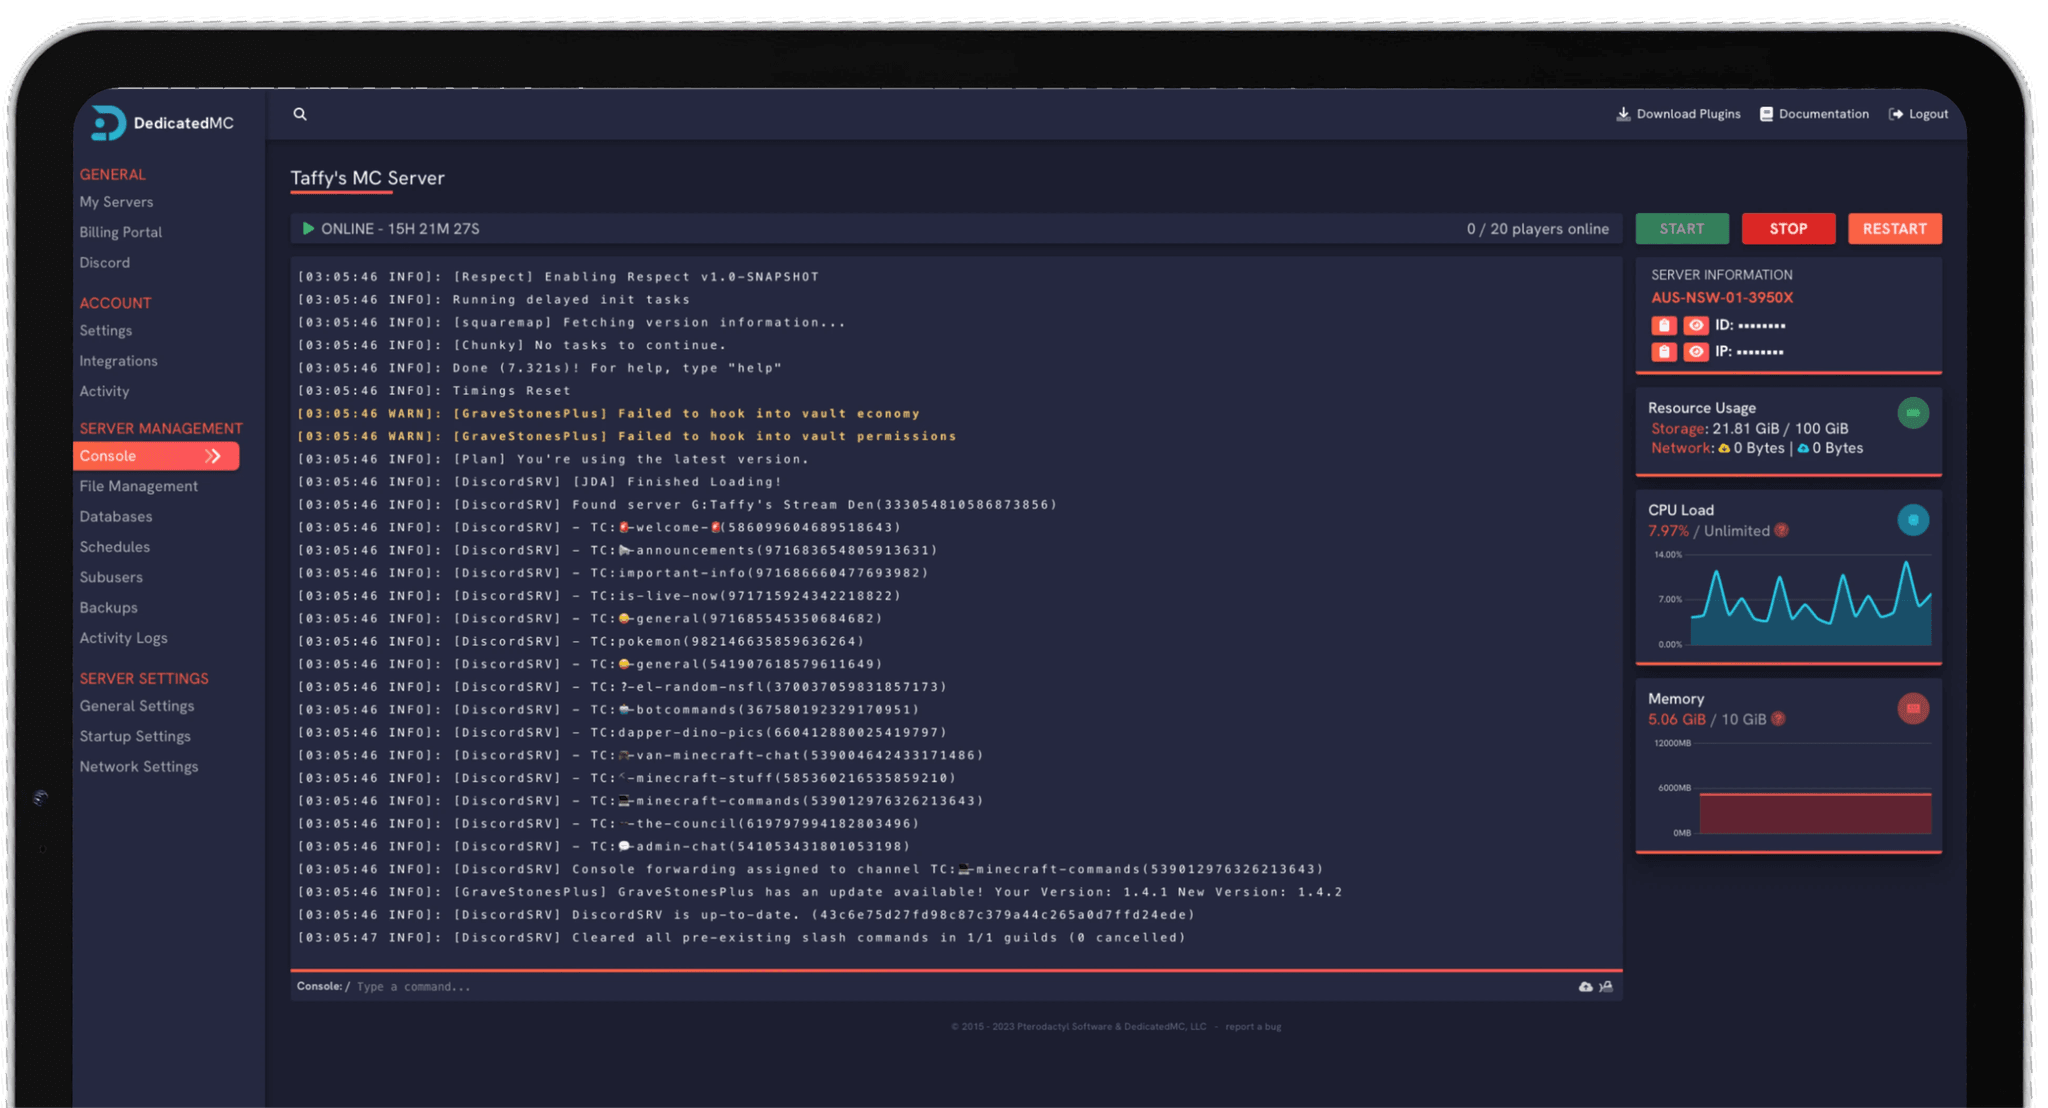
Task: Open Startup Settings
Action: [135, 736]
